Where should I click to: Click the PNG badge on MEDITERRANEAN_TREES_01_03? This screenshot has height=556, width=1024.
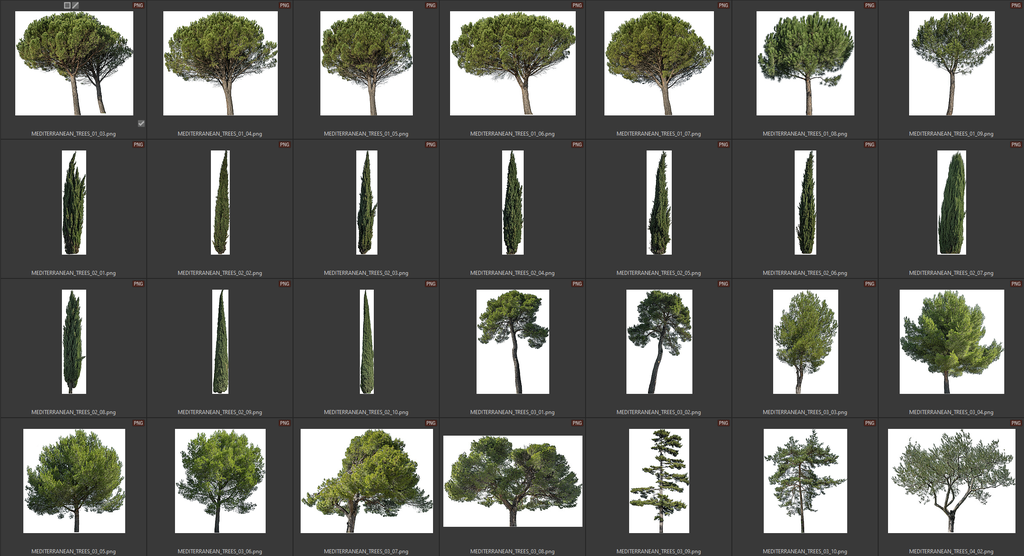coord(138,5)
